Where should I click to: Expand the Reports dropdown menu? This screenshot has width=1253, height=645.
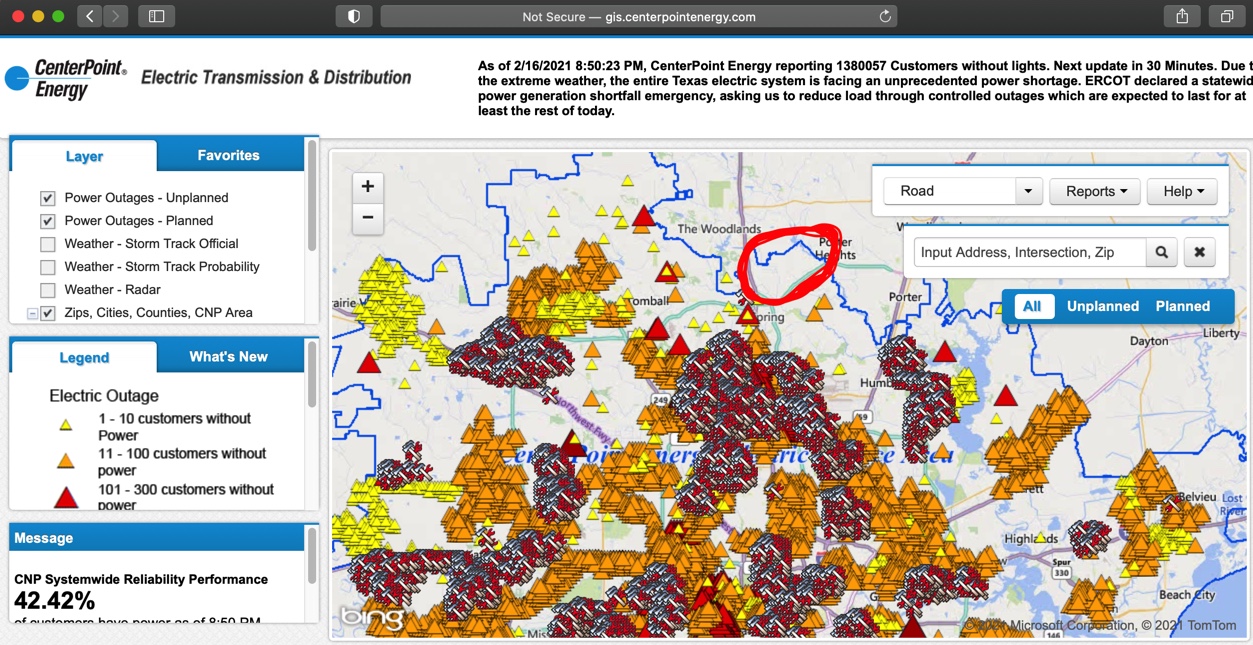pyautogui.click(x=1095, y=191)
